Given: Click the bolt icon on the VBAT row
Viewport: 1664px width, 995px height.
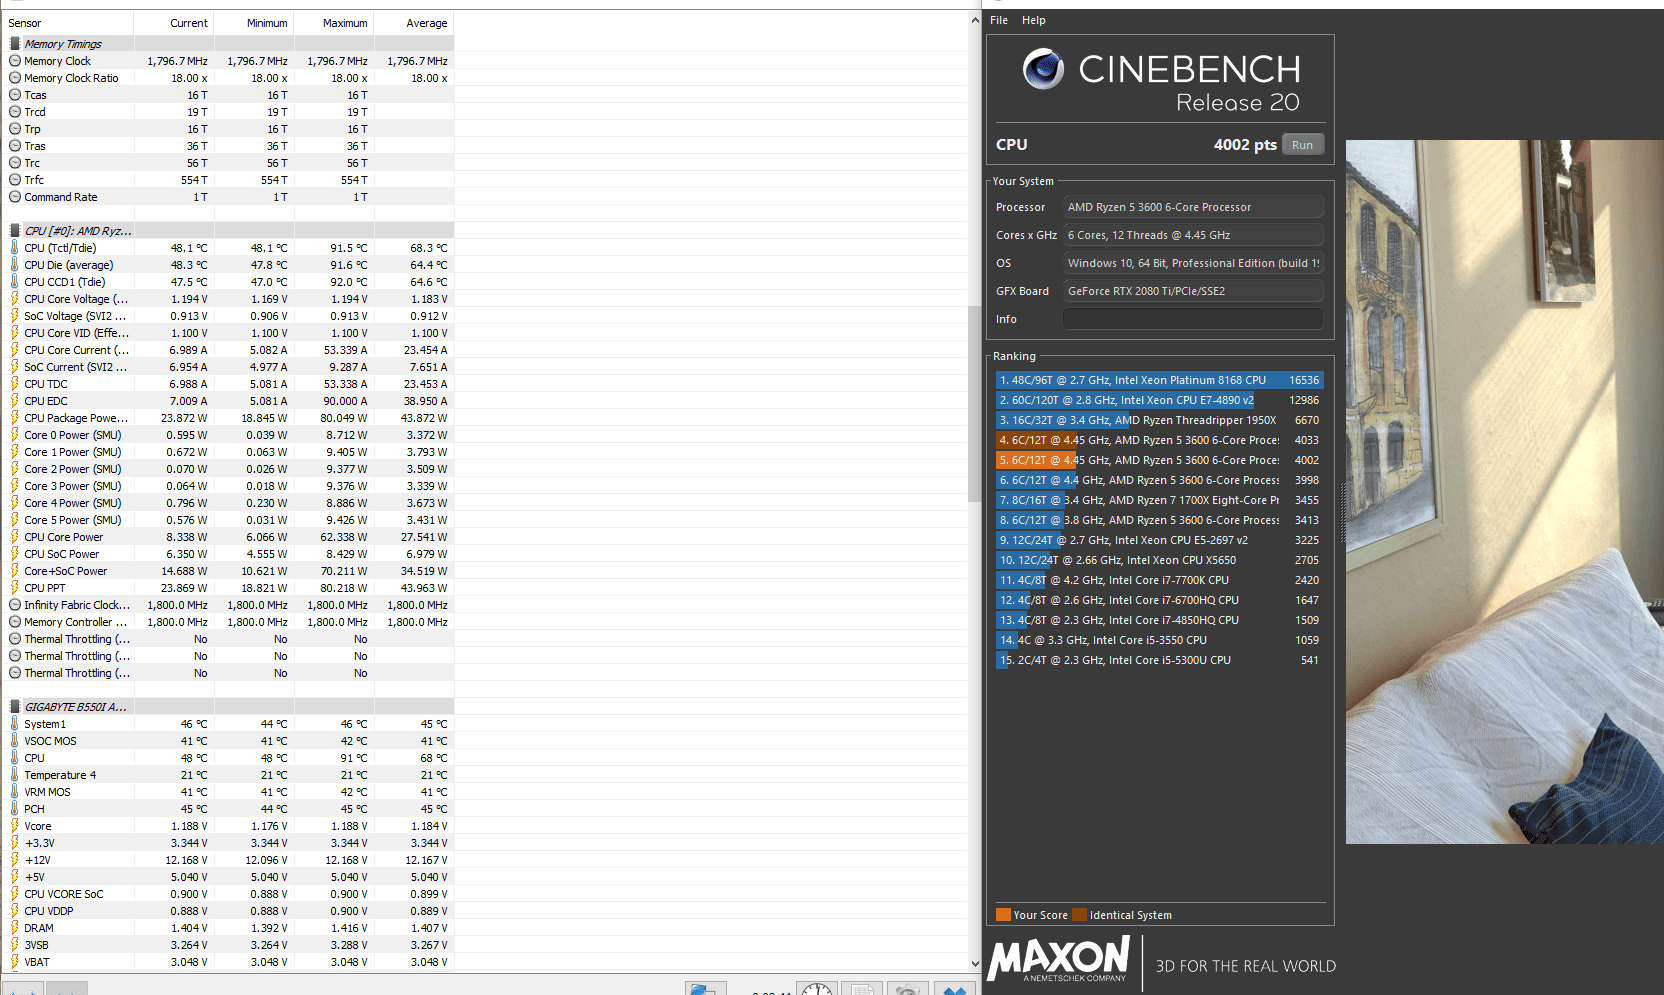Looking at the screenshot, I should (x=15, y=962).
